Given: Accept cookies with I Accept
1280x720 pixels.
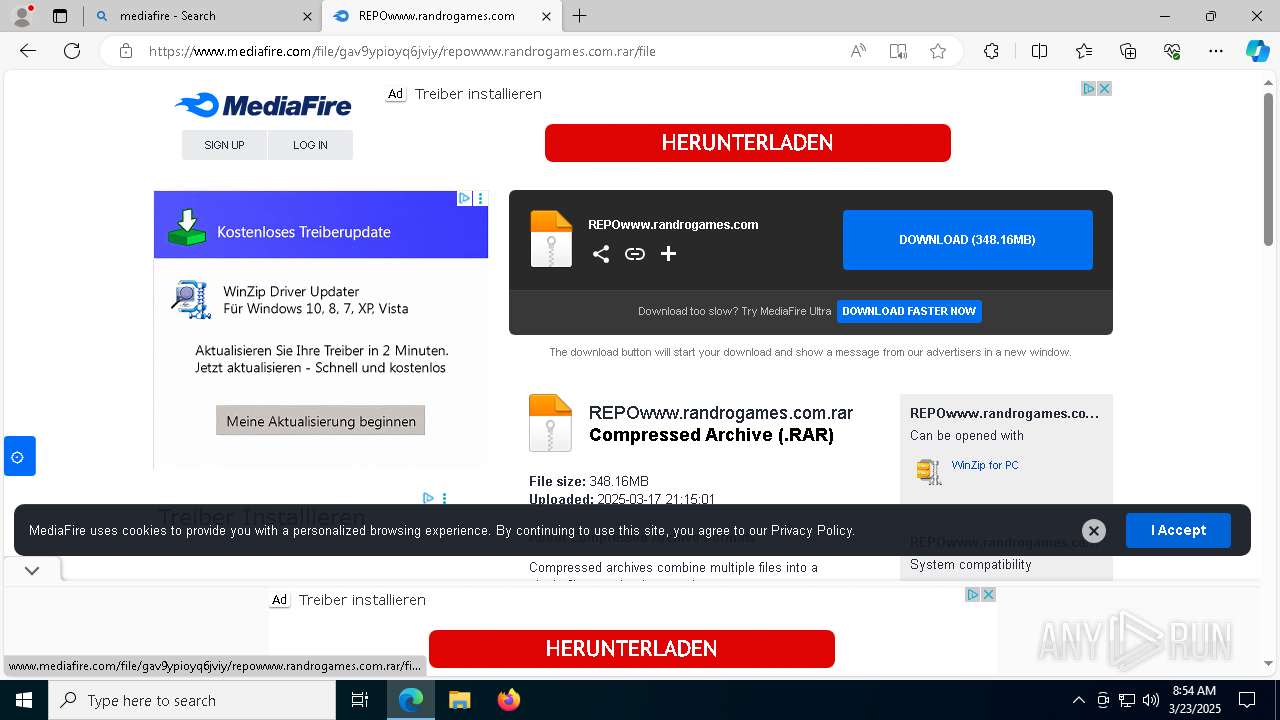Looking at the screenshot, I should [x=1178, y=530].
